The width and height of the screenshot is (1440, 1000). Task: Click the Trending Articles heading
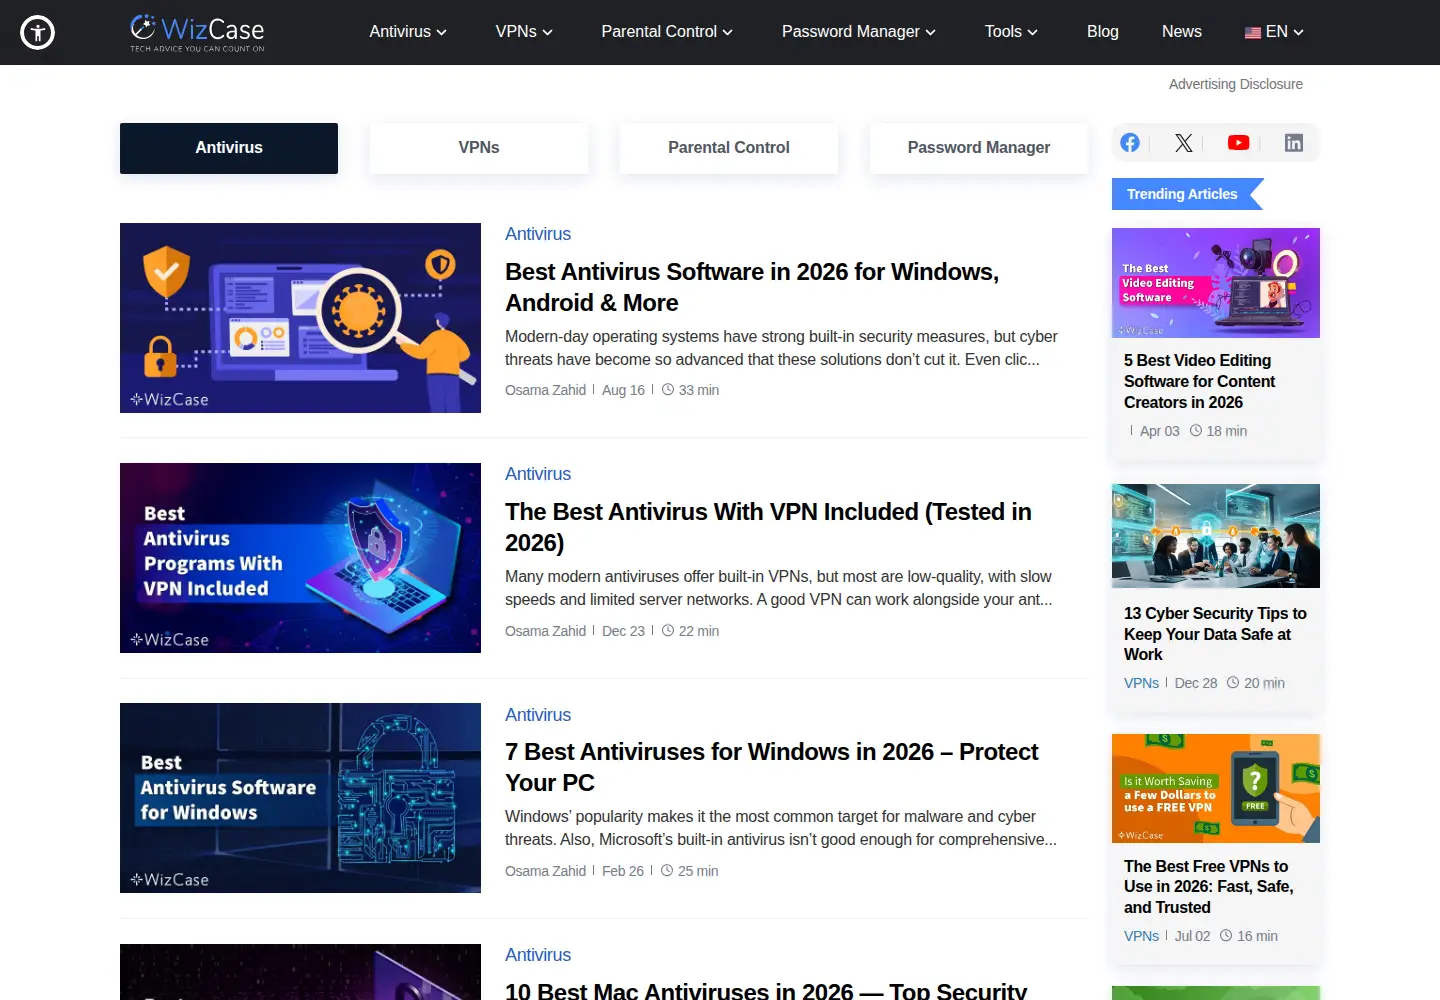[1182, 194]
